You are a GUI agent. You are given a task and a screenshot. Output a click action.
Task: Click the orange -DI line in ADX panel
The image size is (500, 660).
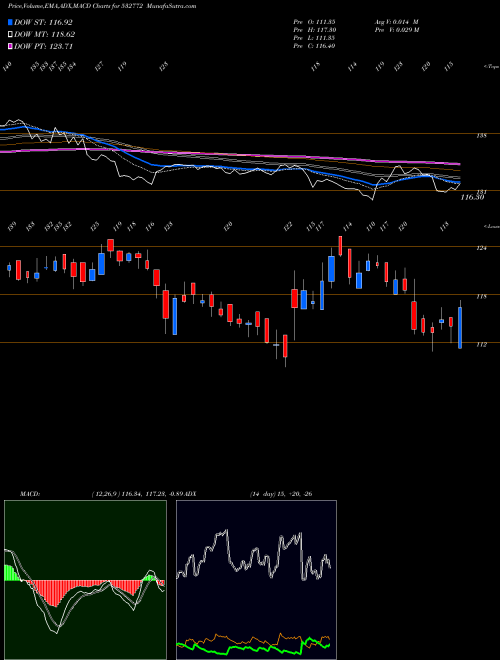pos(253,639)
